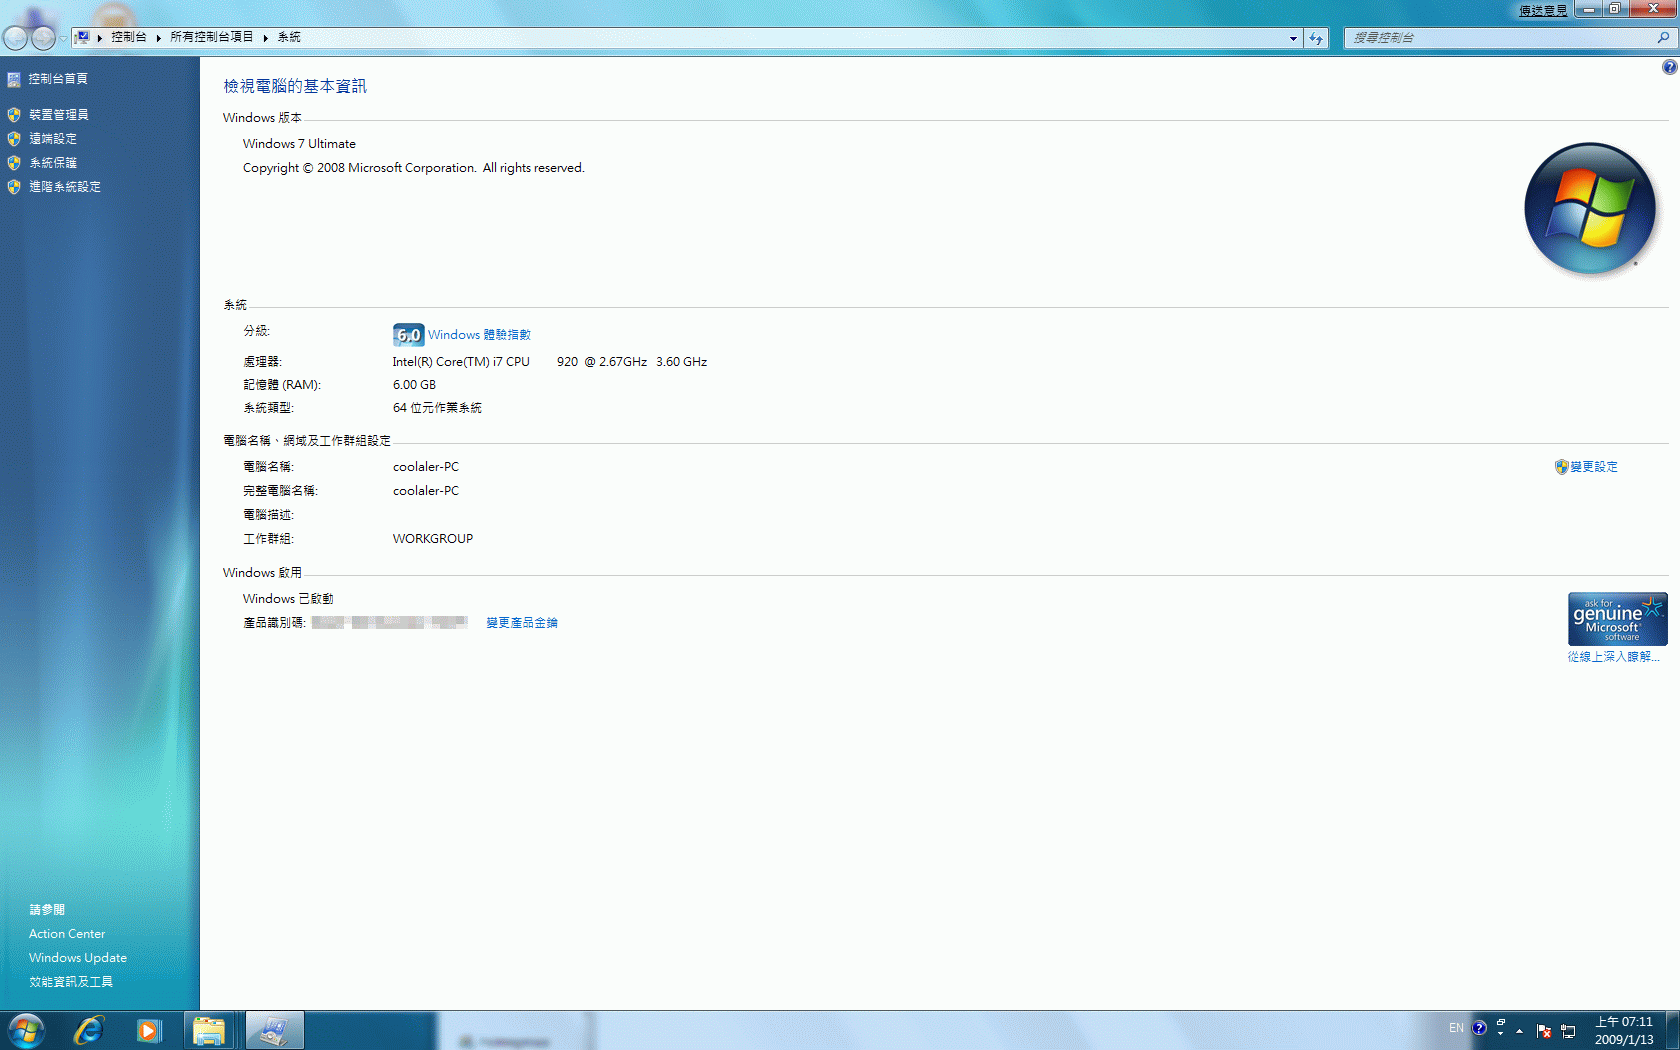Click the Control Panel icon in address bar
This screenshot has height=1050, width=1680.
[83, 37]
